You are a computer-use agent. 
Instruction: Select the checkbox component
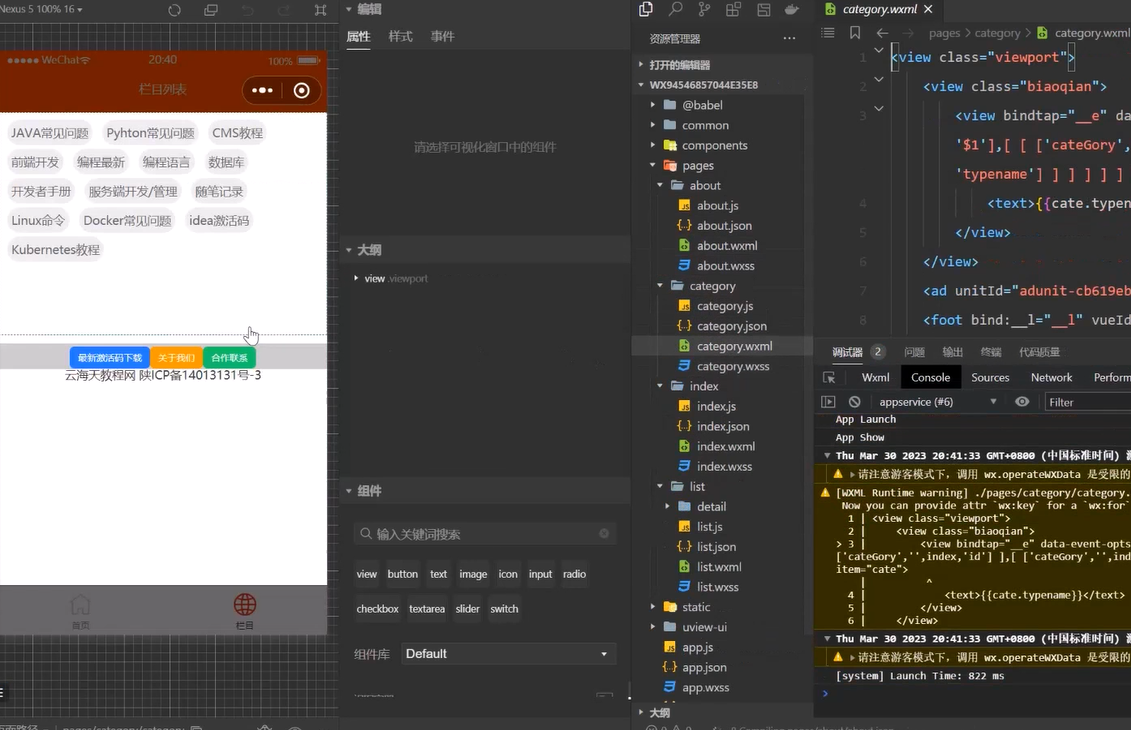tap(377, 609)
